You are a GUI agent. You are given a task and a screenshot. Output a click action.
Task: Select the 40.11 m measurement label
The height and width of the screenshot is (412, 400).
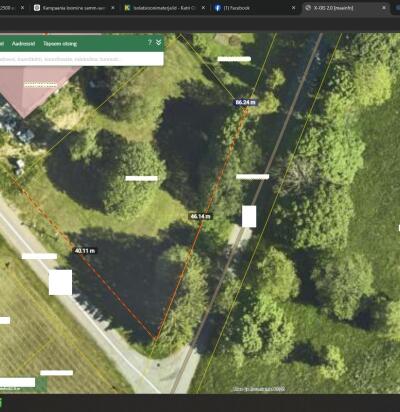click(x=85, y=250)
